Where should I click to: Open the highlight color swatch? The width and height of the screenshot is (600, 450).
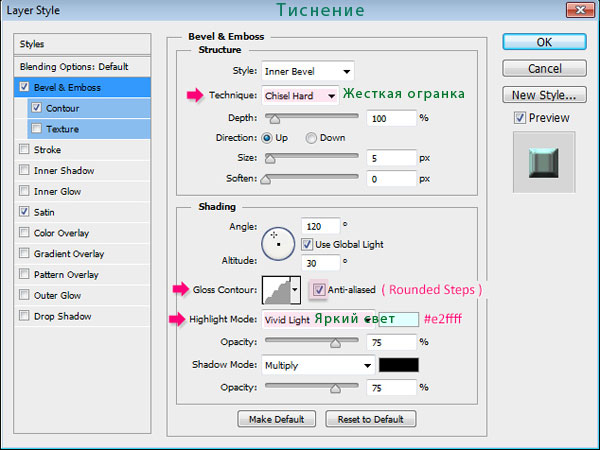point(399,320)
